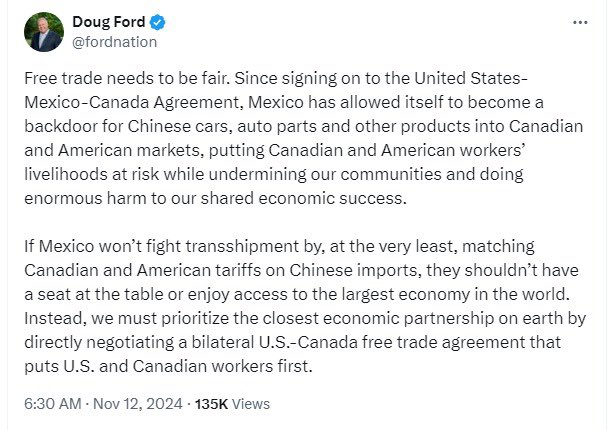Click "Mexico-Canada Agreement" in the post
Screen dimensions: 607x430
(x=134, y=102)
